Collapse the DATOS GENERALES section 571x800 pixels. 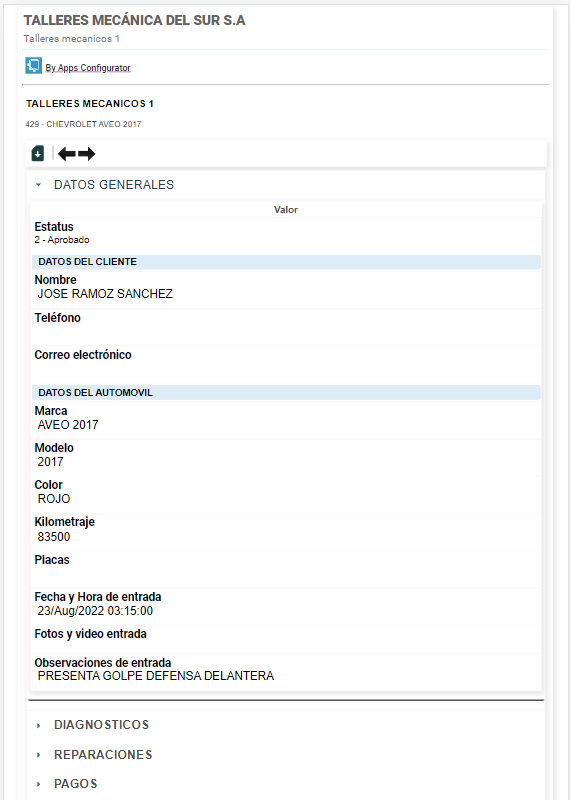[114, 185]
